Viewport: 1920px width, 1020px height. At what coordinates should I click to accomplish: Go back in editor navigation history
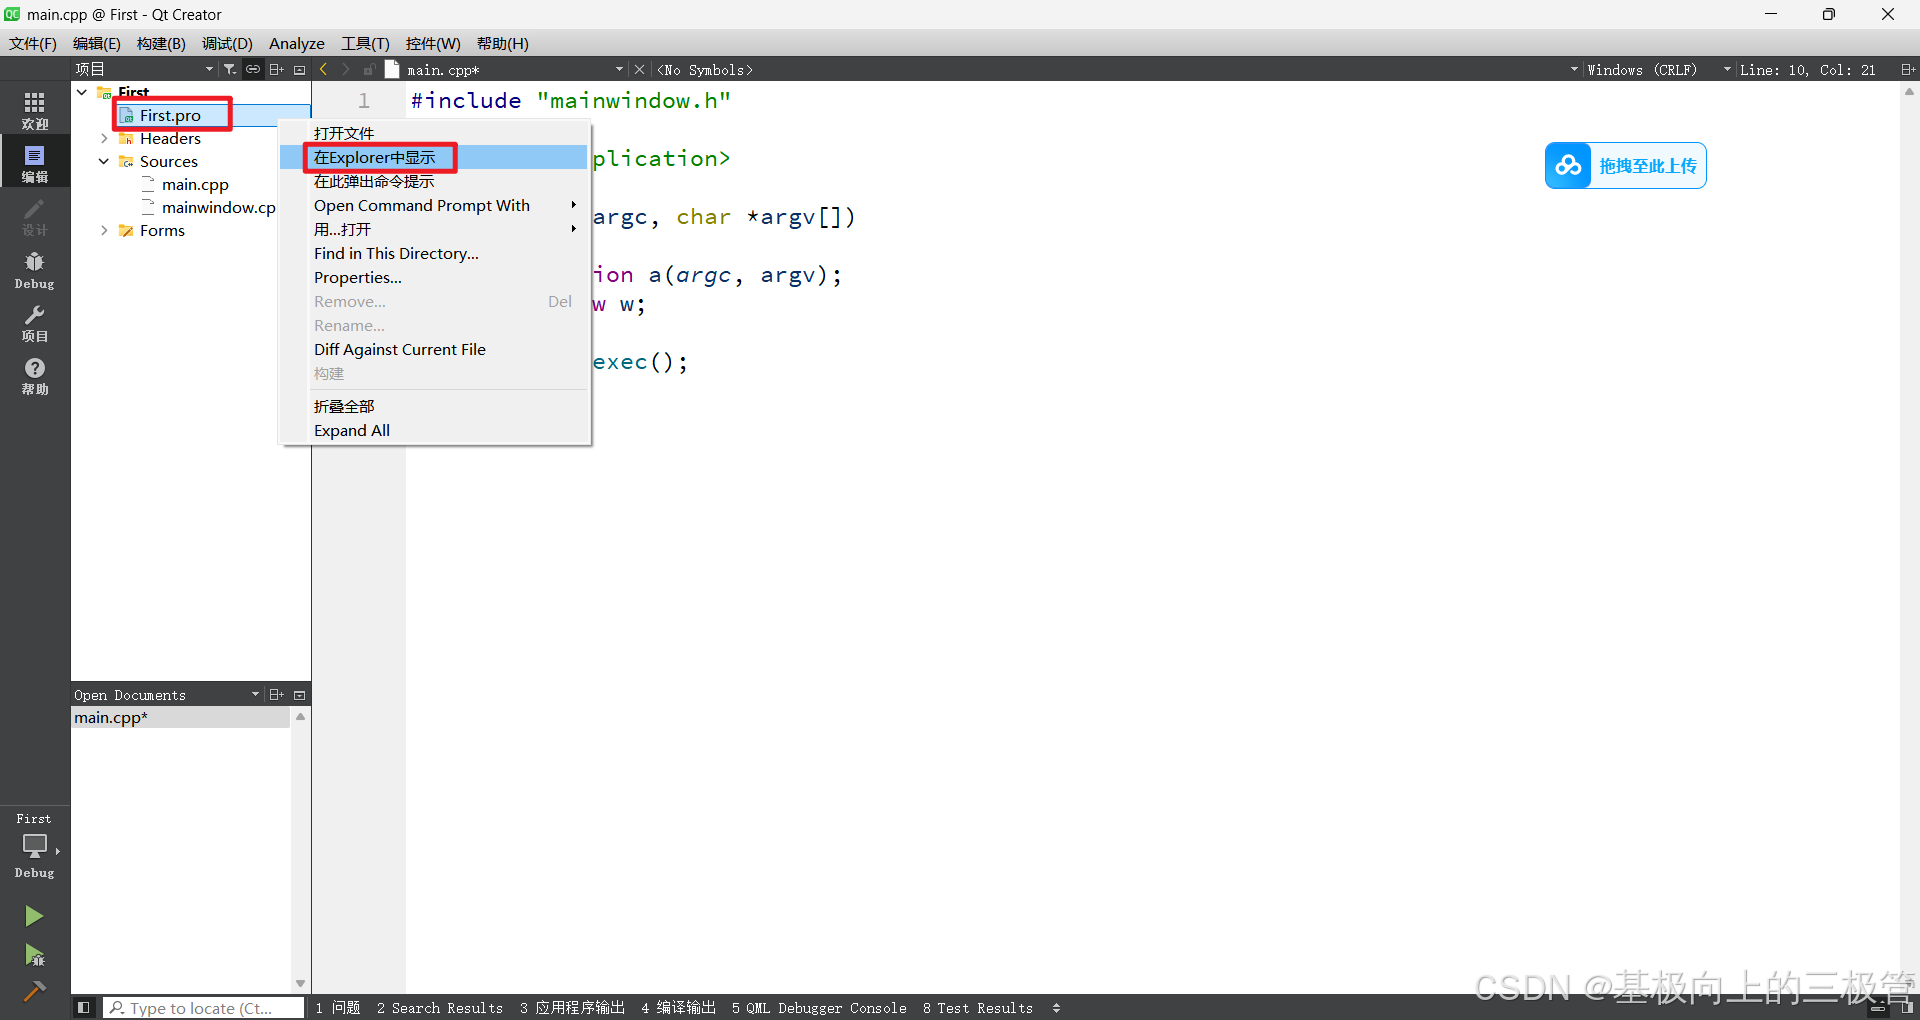click(323, 69)
